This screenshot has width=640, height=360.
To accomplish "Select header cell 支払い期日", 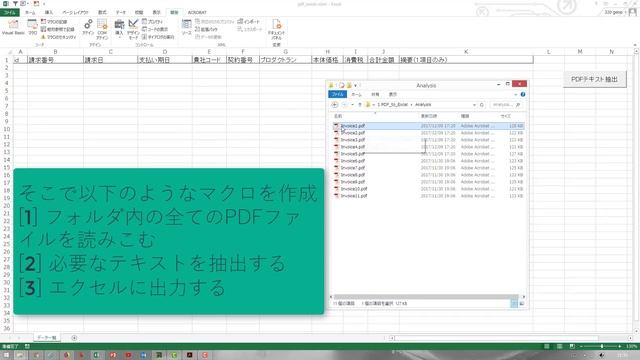I will [x=164, y=60].
